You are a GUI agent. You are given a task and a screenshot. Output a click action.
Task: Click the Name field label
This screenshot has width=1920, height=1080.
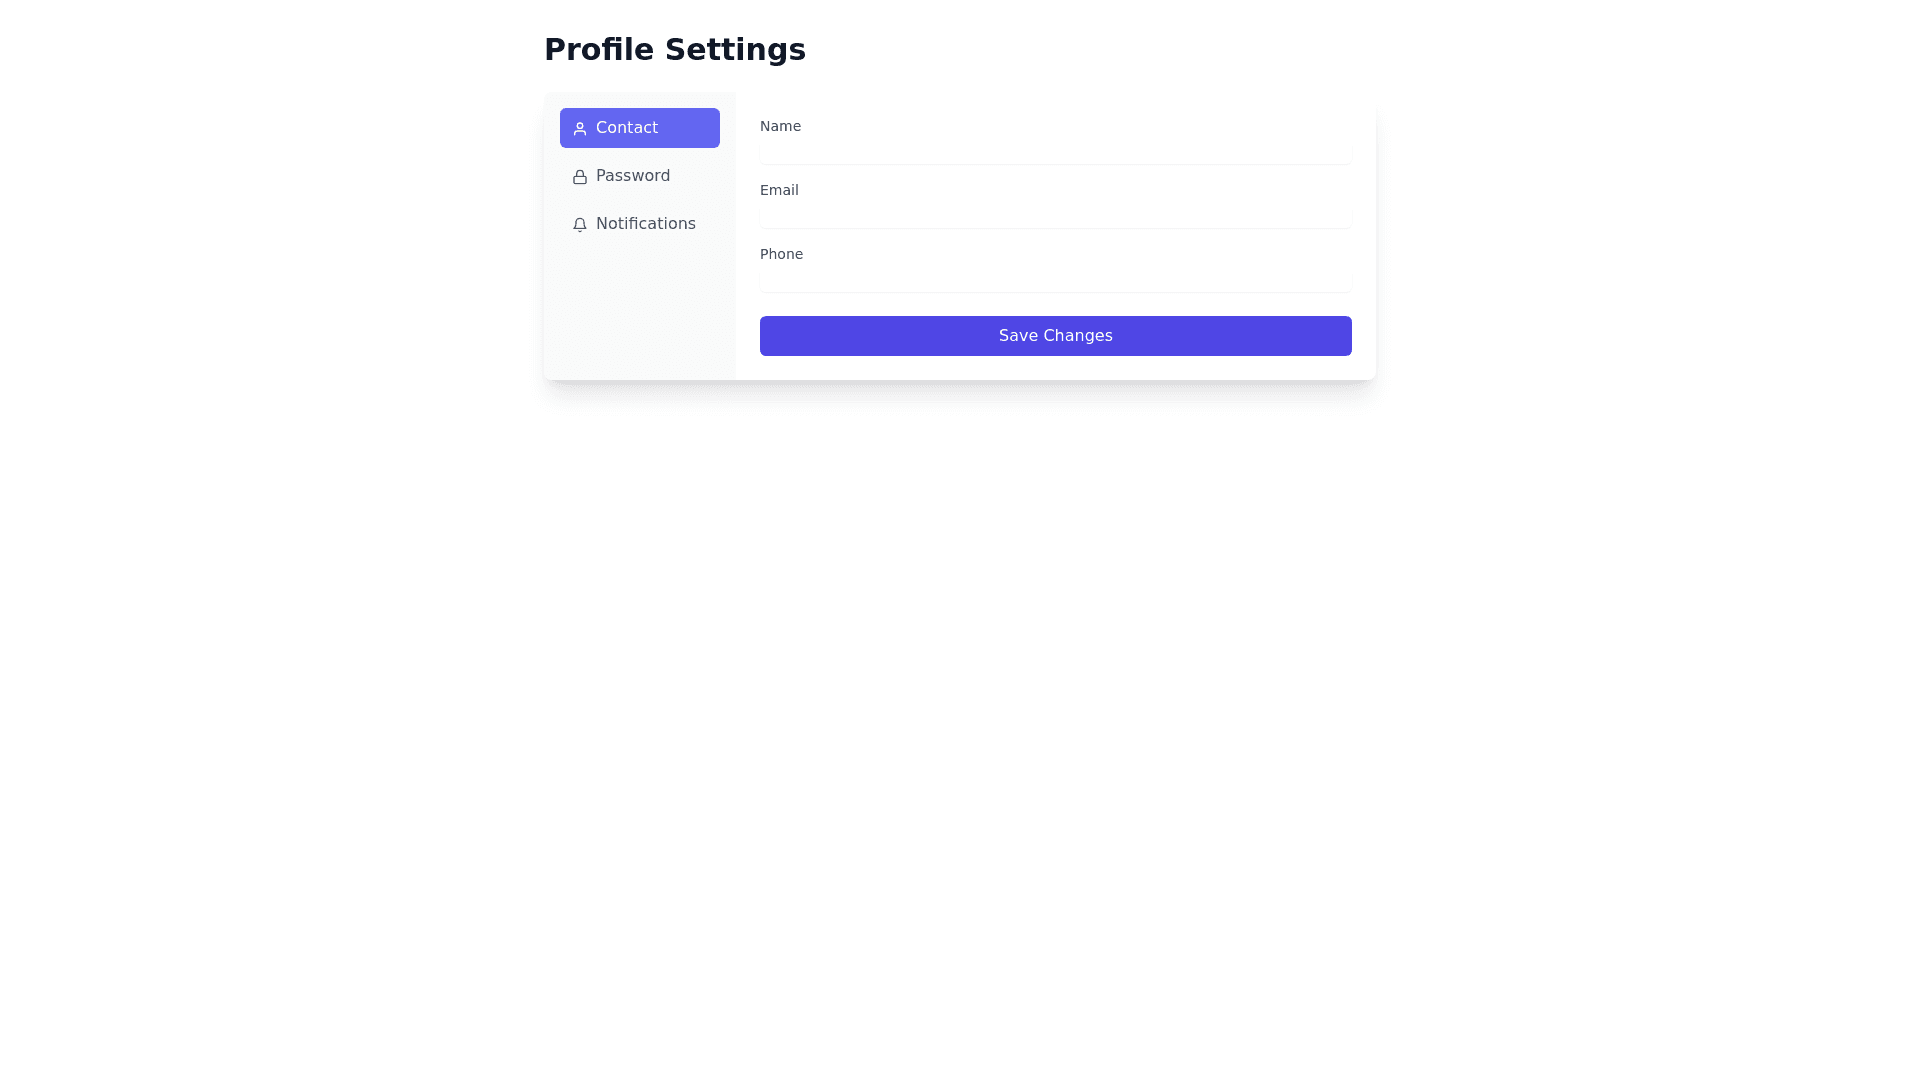coord(780,126)
